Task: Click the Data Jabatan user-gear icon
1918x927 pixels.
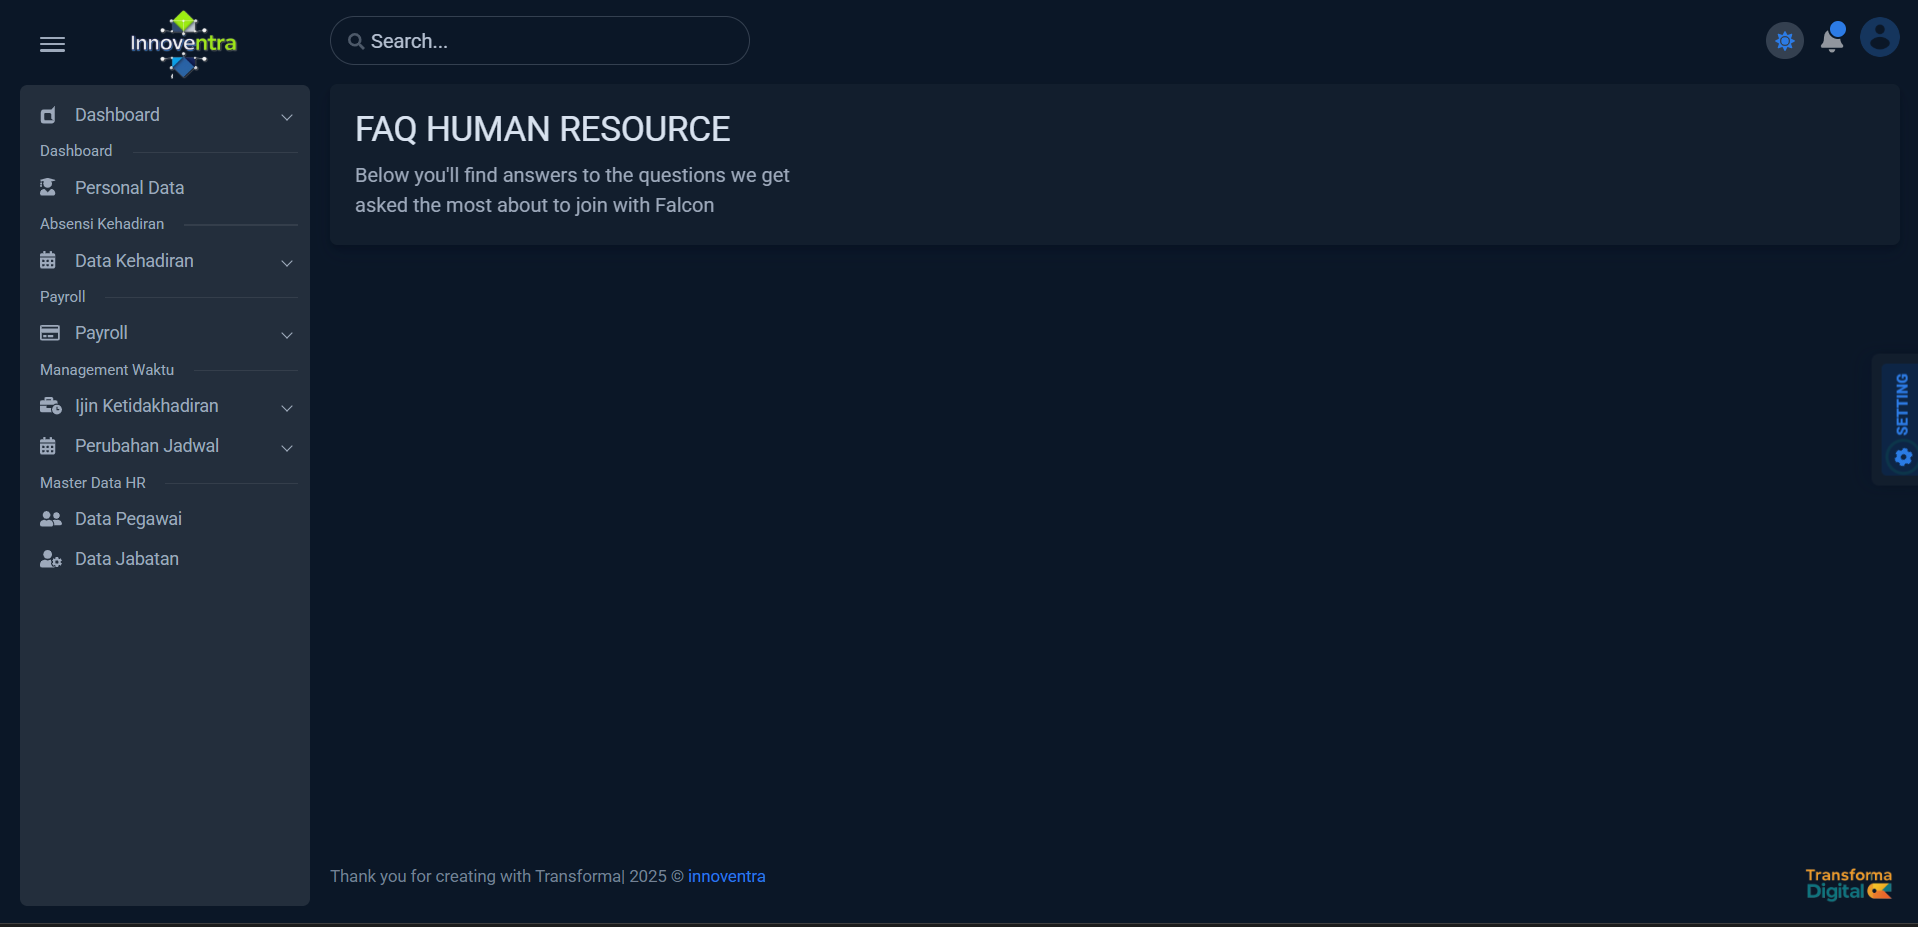Action: click(x=50, y=559)
